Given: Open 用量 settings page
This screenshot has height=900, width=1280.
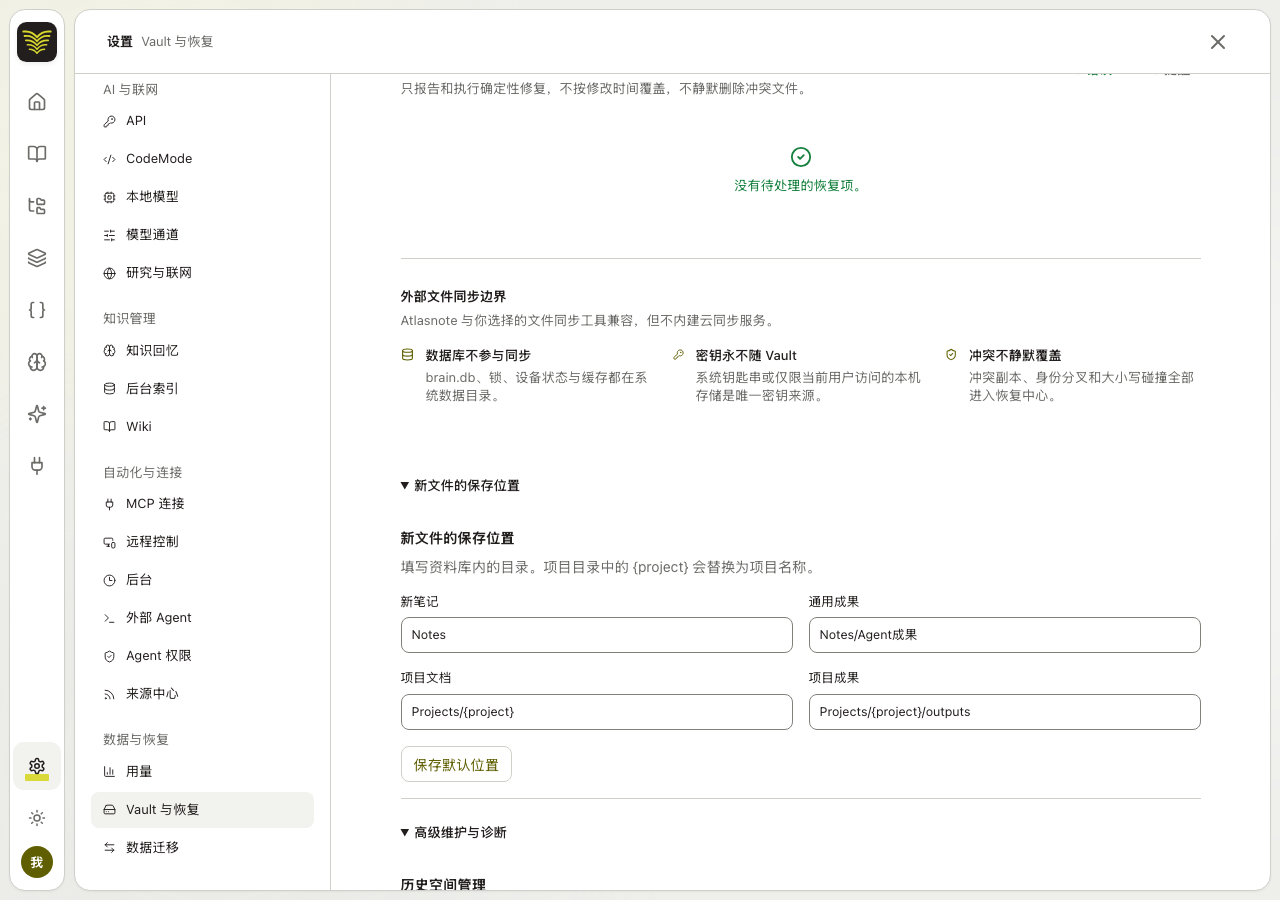Looking at the screenshot, I should [x=202, y=772].
